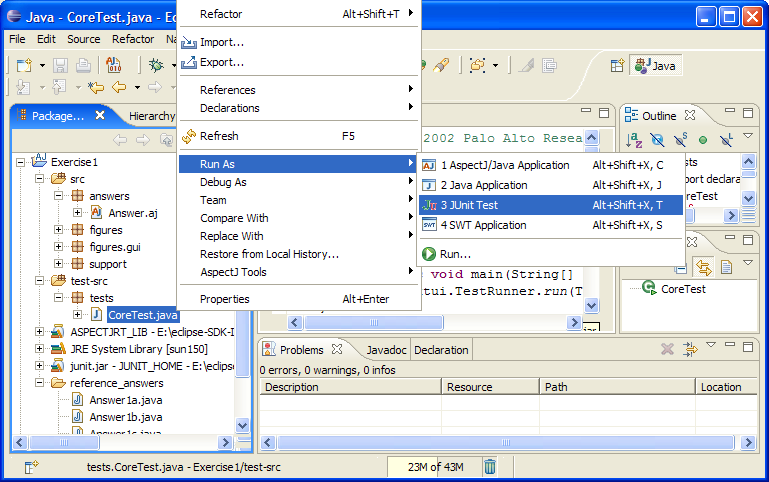Close the Package Explorer tab
The height and width of the screenshot is (482, 769).
pos(100,115)
